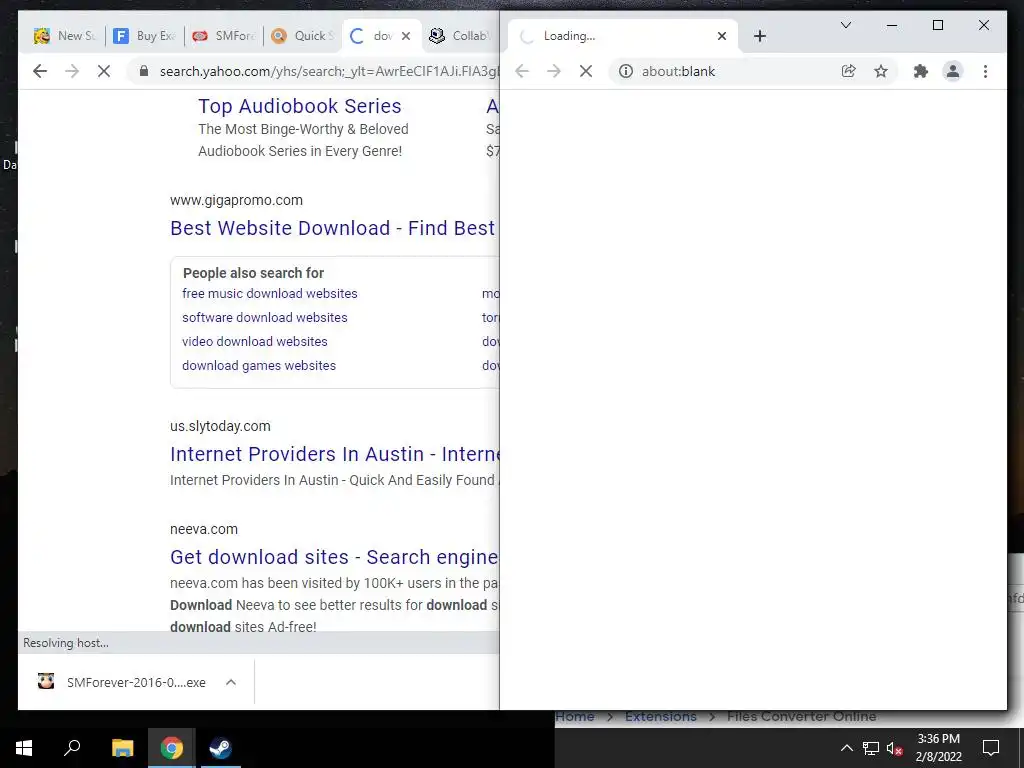The image size is (1024, 768).
Task: Click www.gigapromo.com text
Action: [236, 200]
